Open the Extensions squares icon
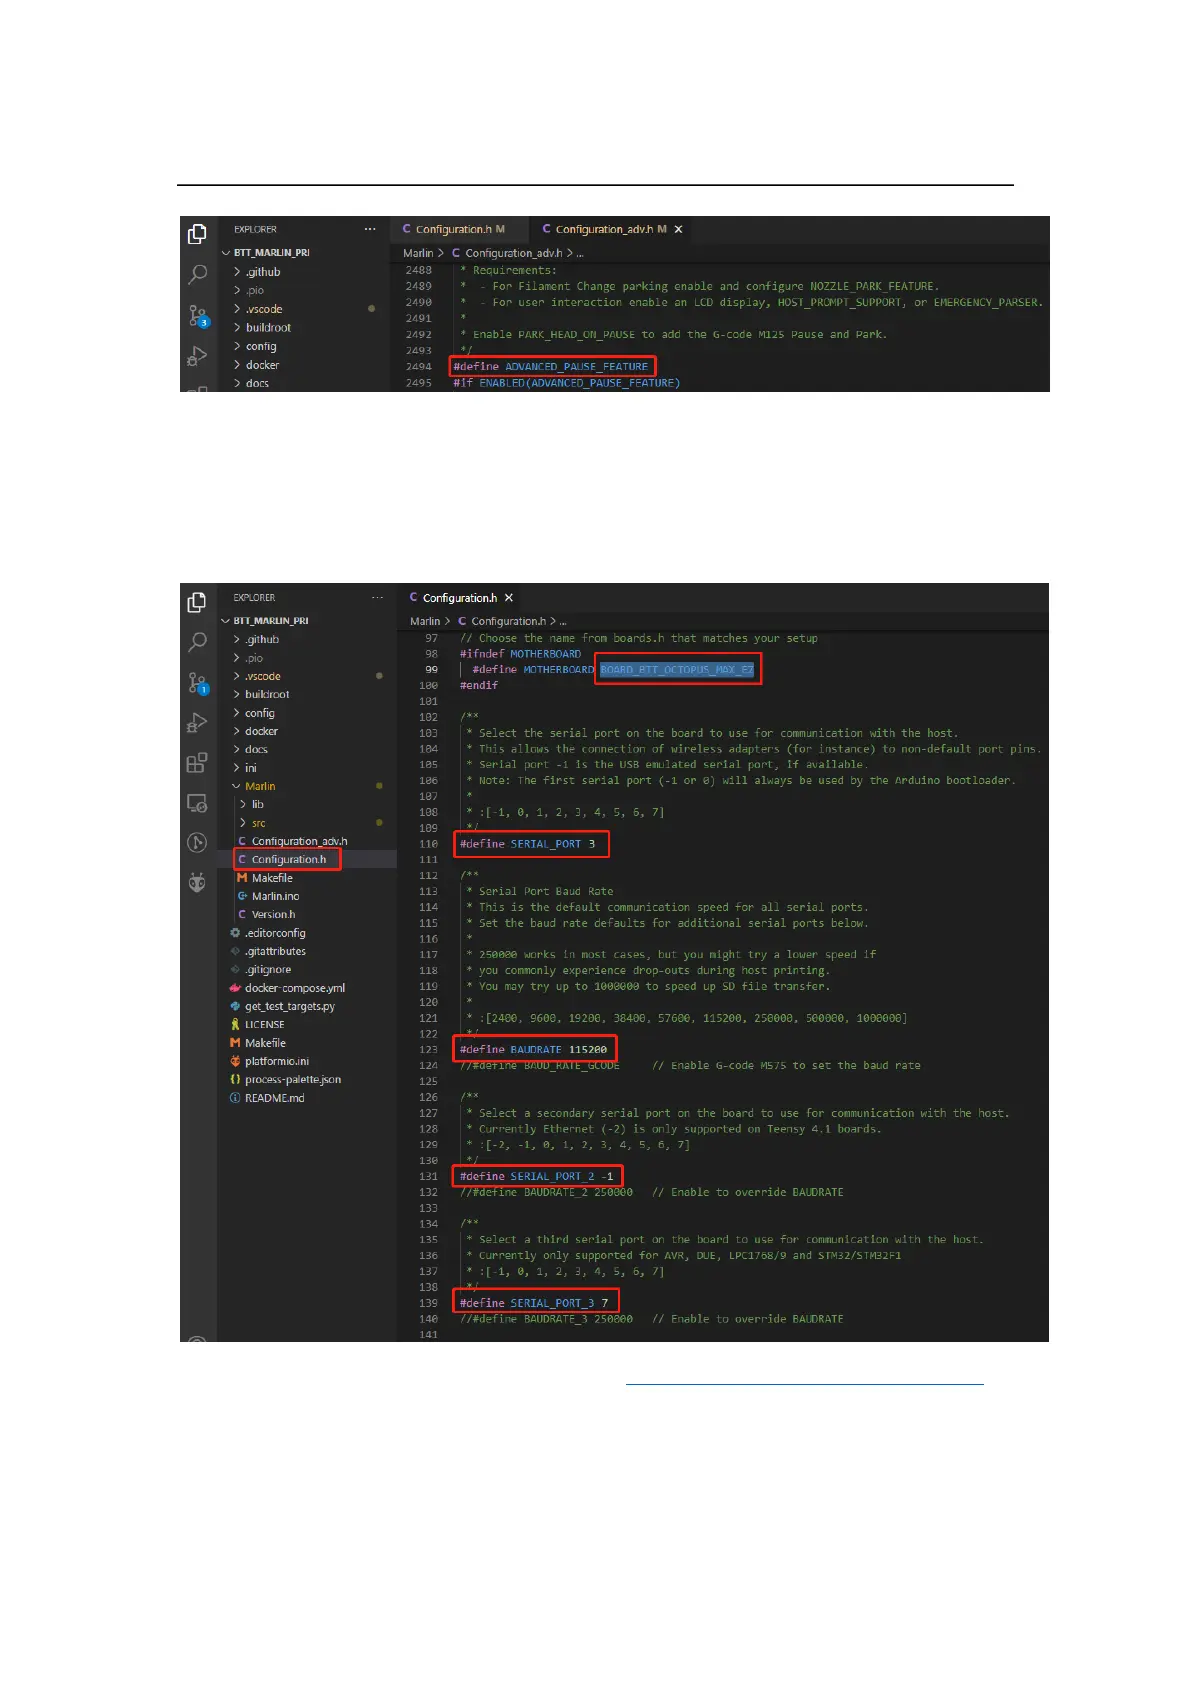1191x1684 pixels. pyautogui.click(x=197, y=763)
